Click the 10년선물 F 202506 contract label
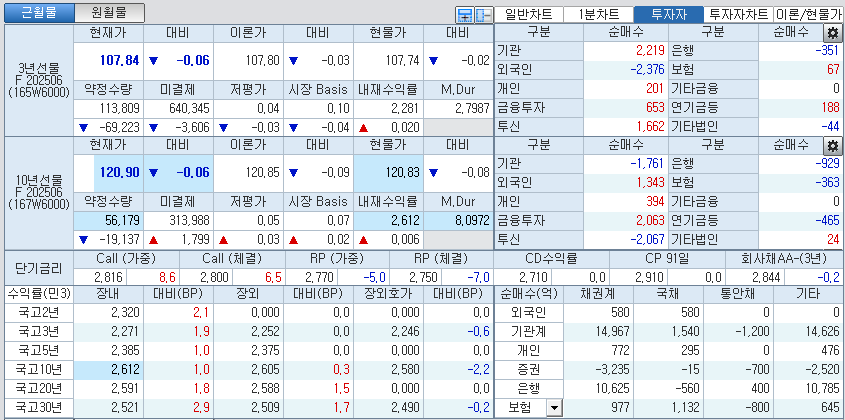 pos(39,192)
